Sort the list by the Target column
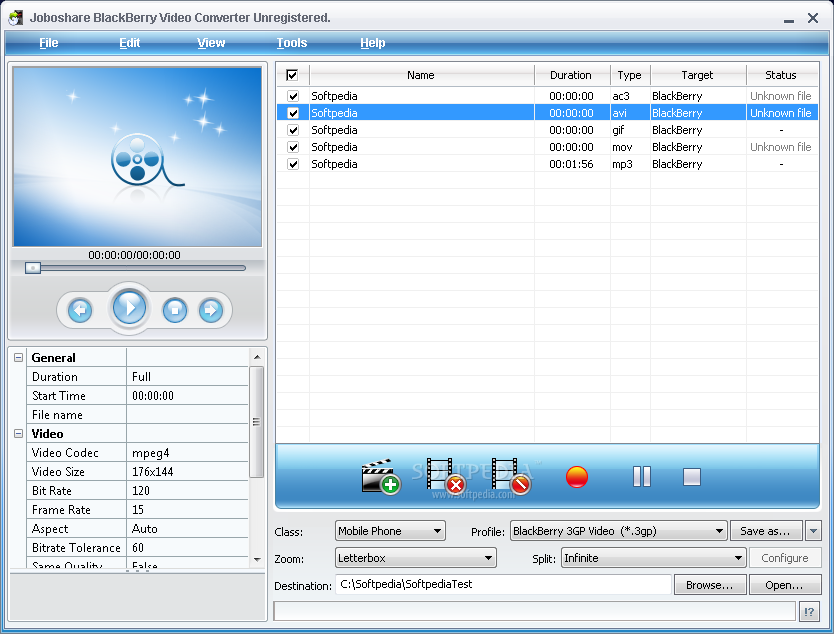Screen dimensions: 834x634 (x=698, y=75)
